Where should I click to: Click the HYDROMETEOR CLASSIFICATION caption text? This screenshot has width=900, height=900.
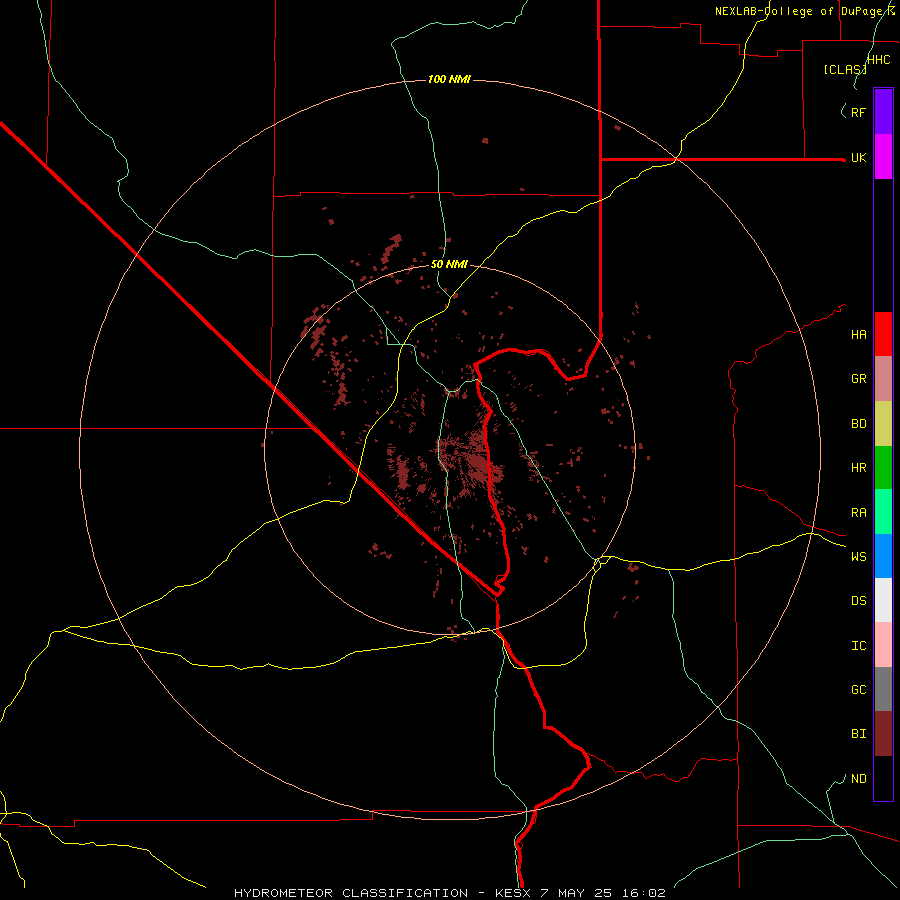(x=351, y=893)
